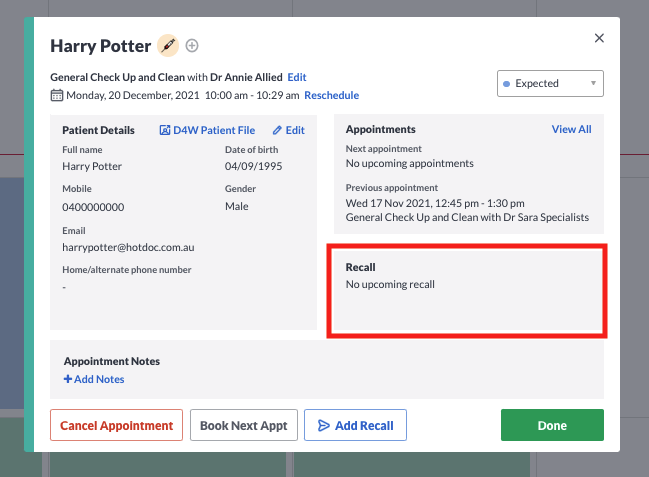Click the 'Recall' section heading
This screenshot has height=477, width=649.
point(361,267)
